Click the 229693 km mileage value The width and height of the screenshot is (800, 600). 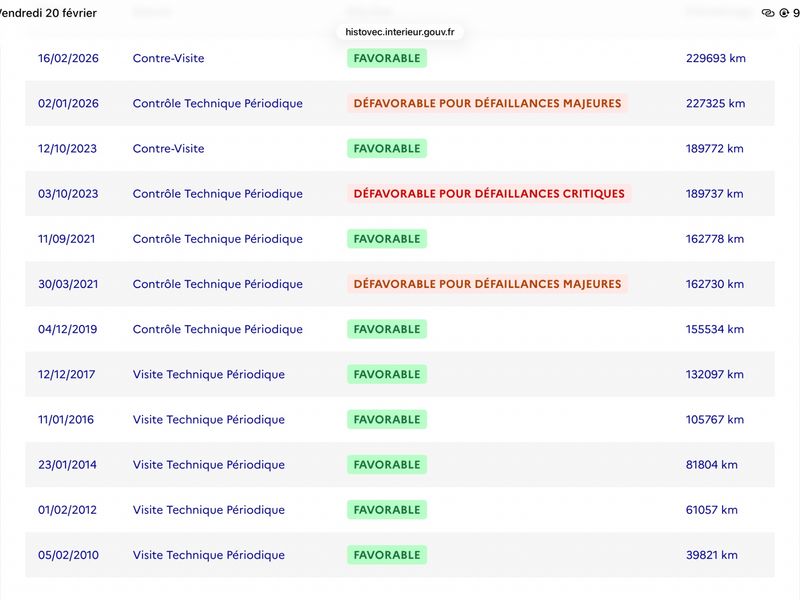tap(715, 58)
